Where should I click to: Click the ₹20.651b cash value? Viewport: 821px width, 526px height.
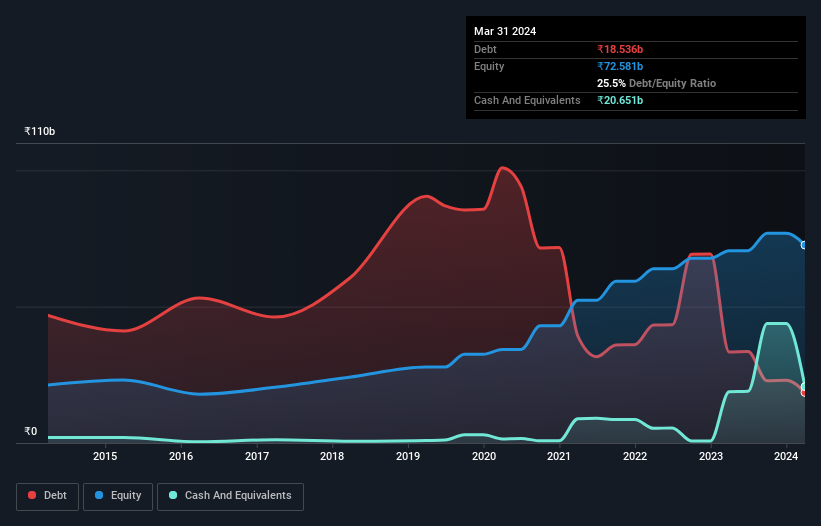[x=620, y=100]
